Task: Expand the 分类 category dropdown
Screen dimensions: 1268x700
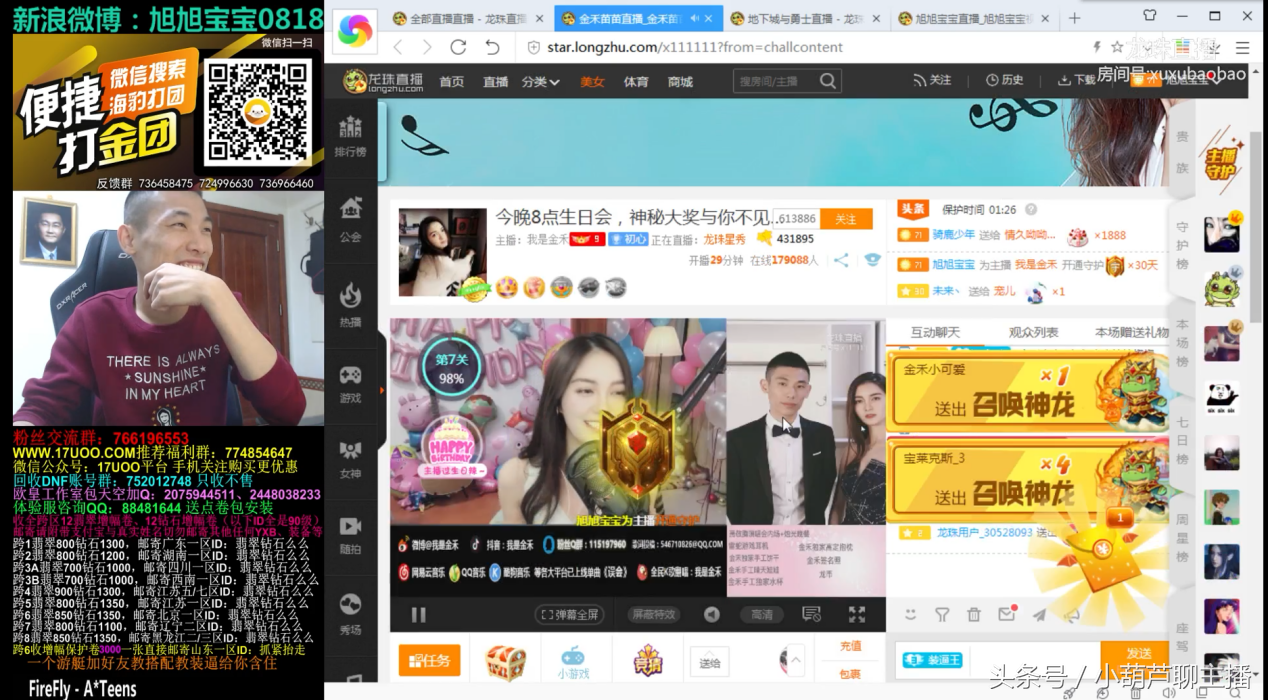Action: coord(540,81)
